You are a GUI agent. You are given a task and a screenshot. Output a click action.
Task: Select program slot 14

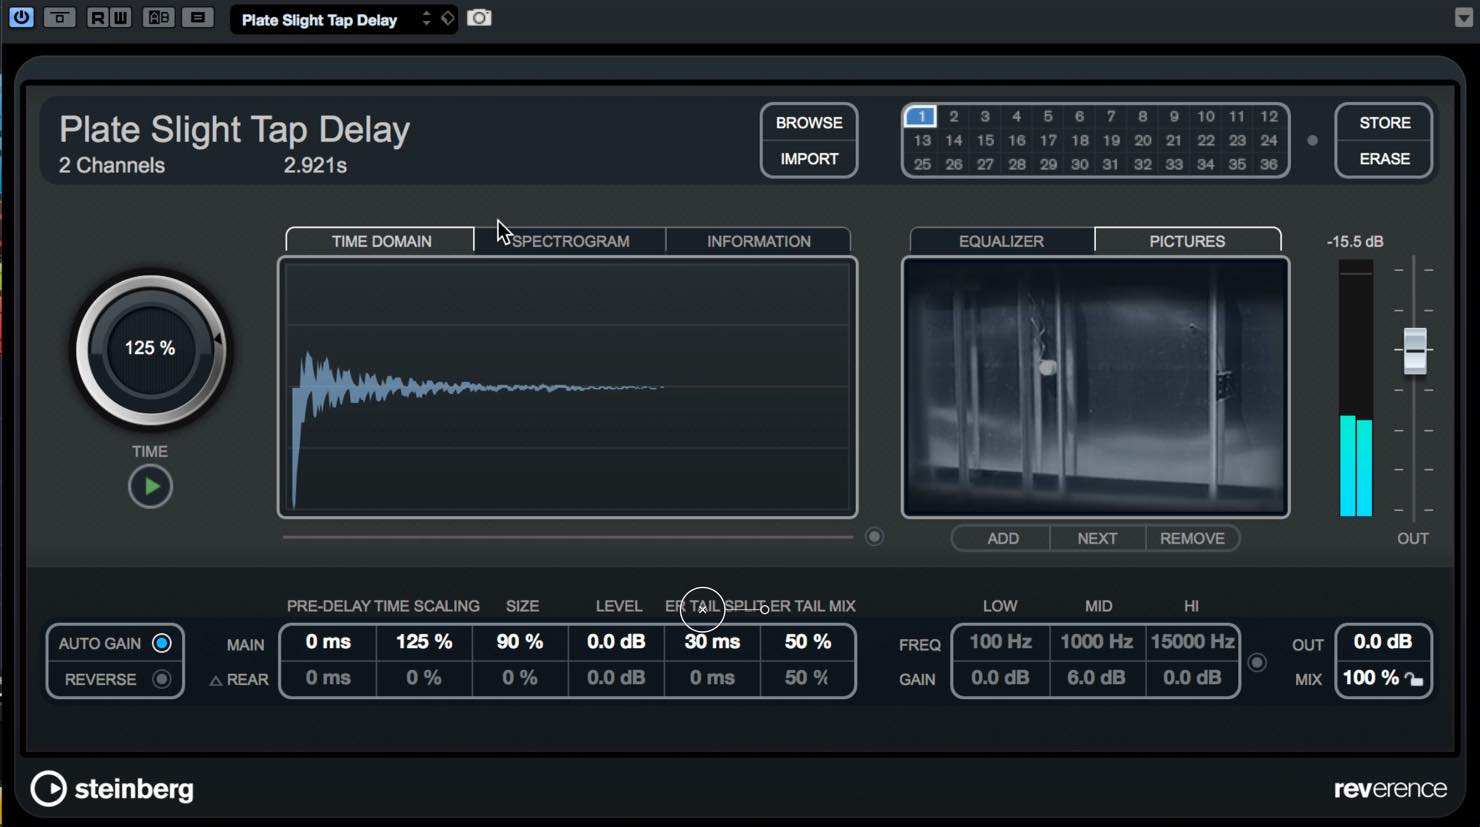(953, 140)
